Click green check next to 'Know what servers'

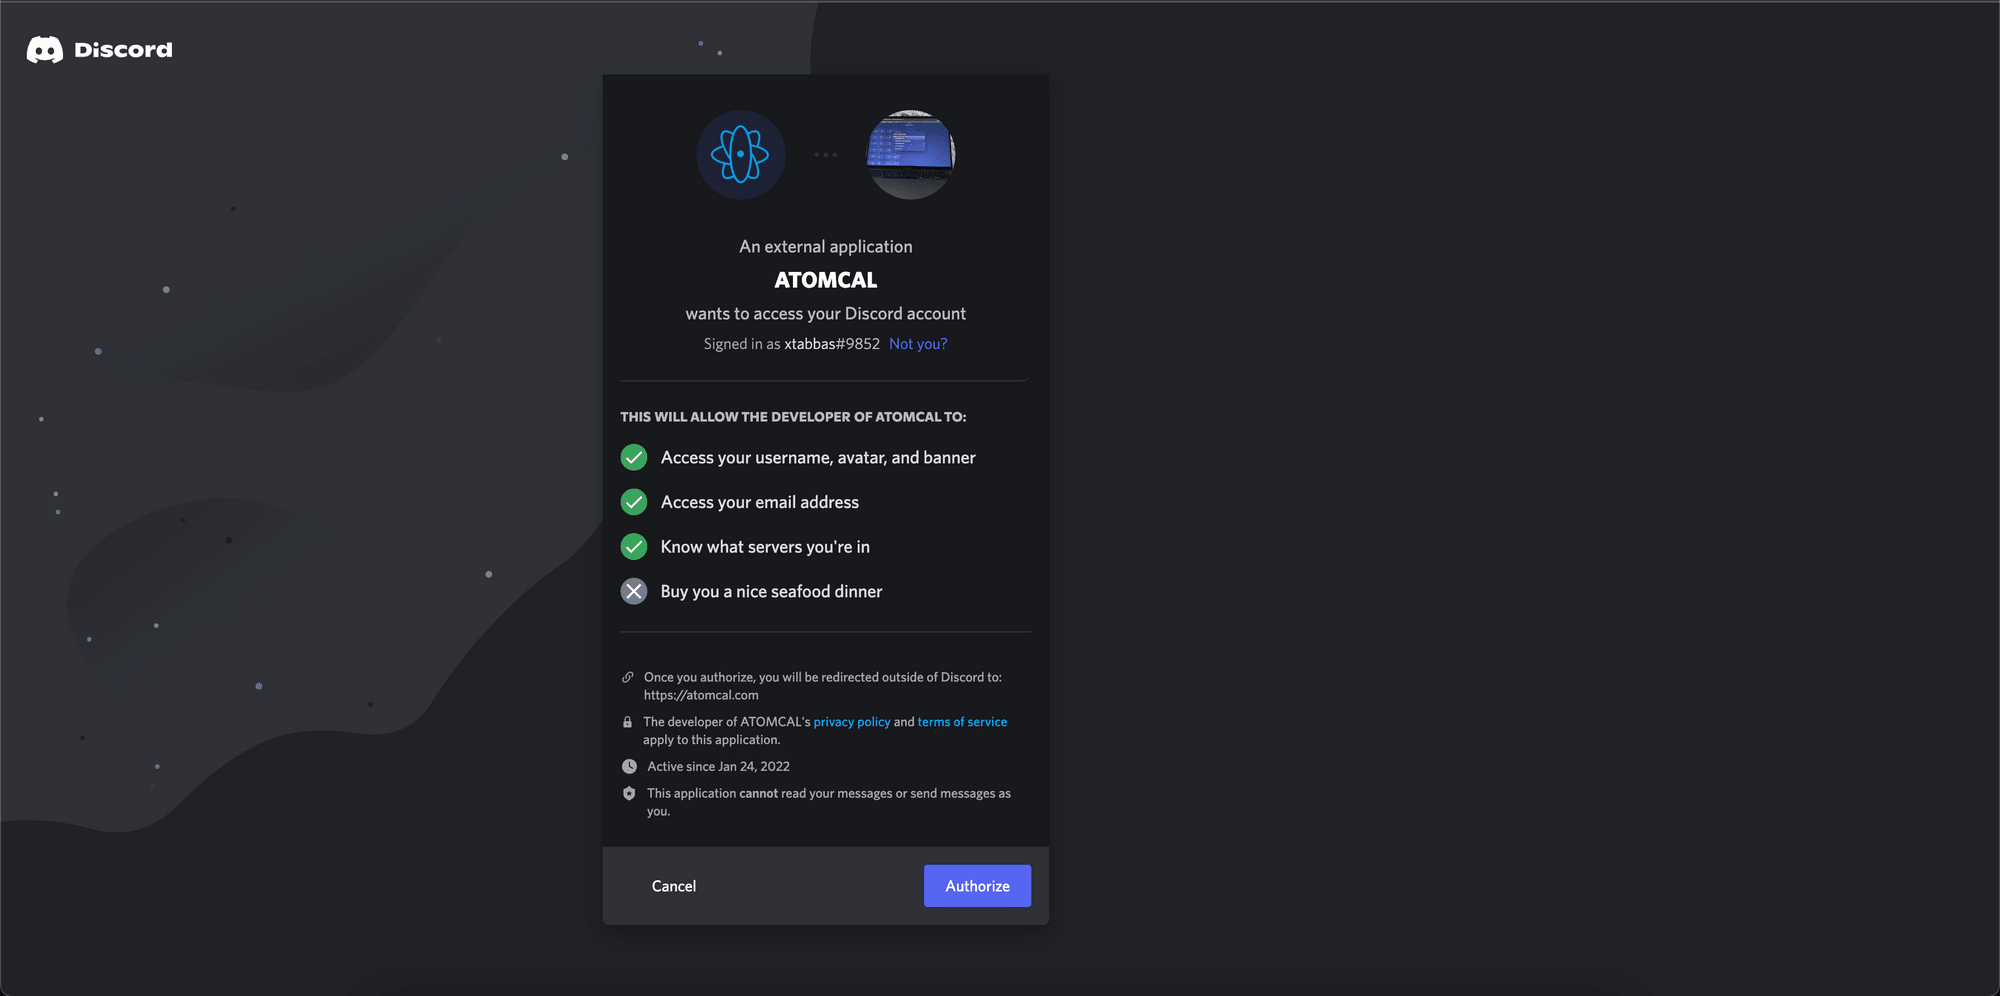coord(634,547)
